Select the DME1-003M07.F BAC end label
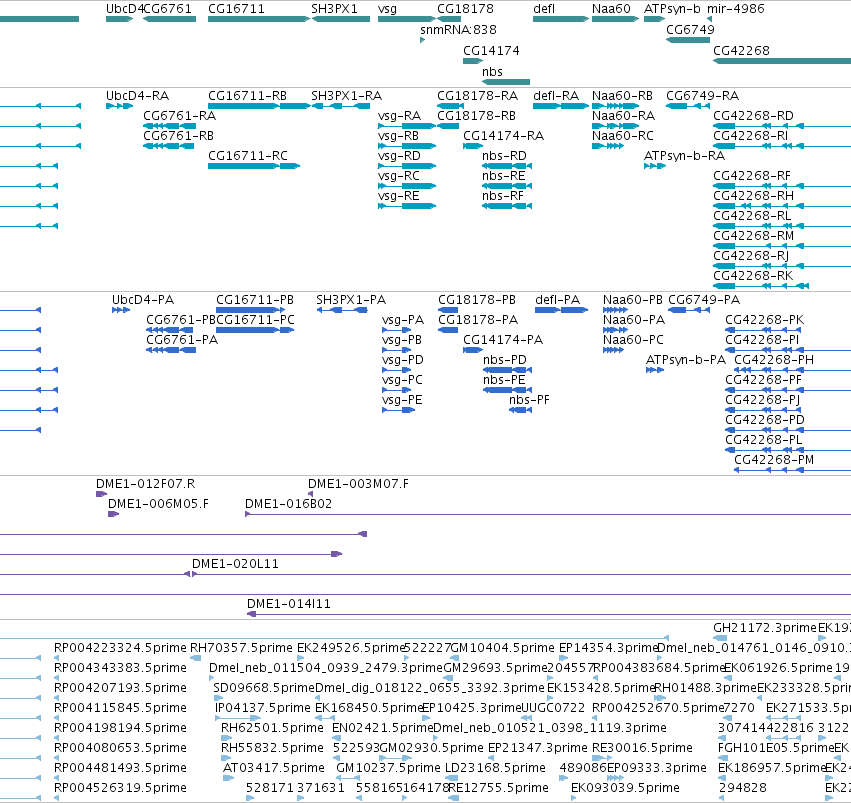The width and height of the screenshot is (851, 803). pyautogui.click(x=358, y=484)
